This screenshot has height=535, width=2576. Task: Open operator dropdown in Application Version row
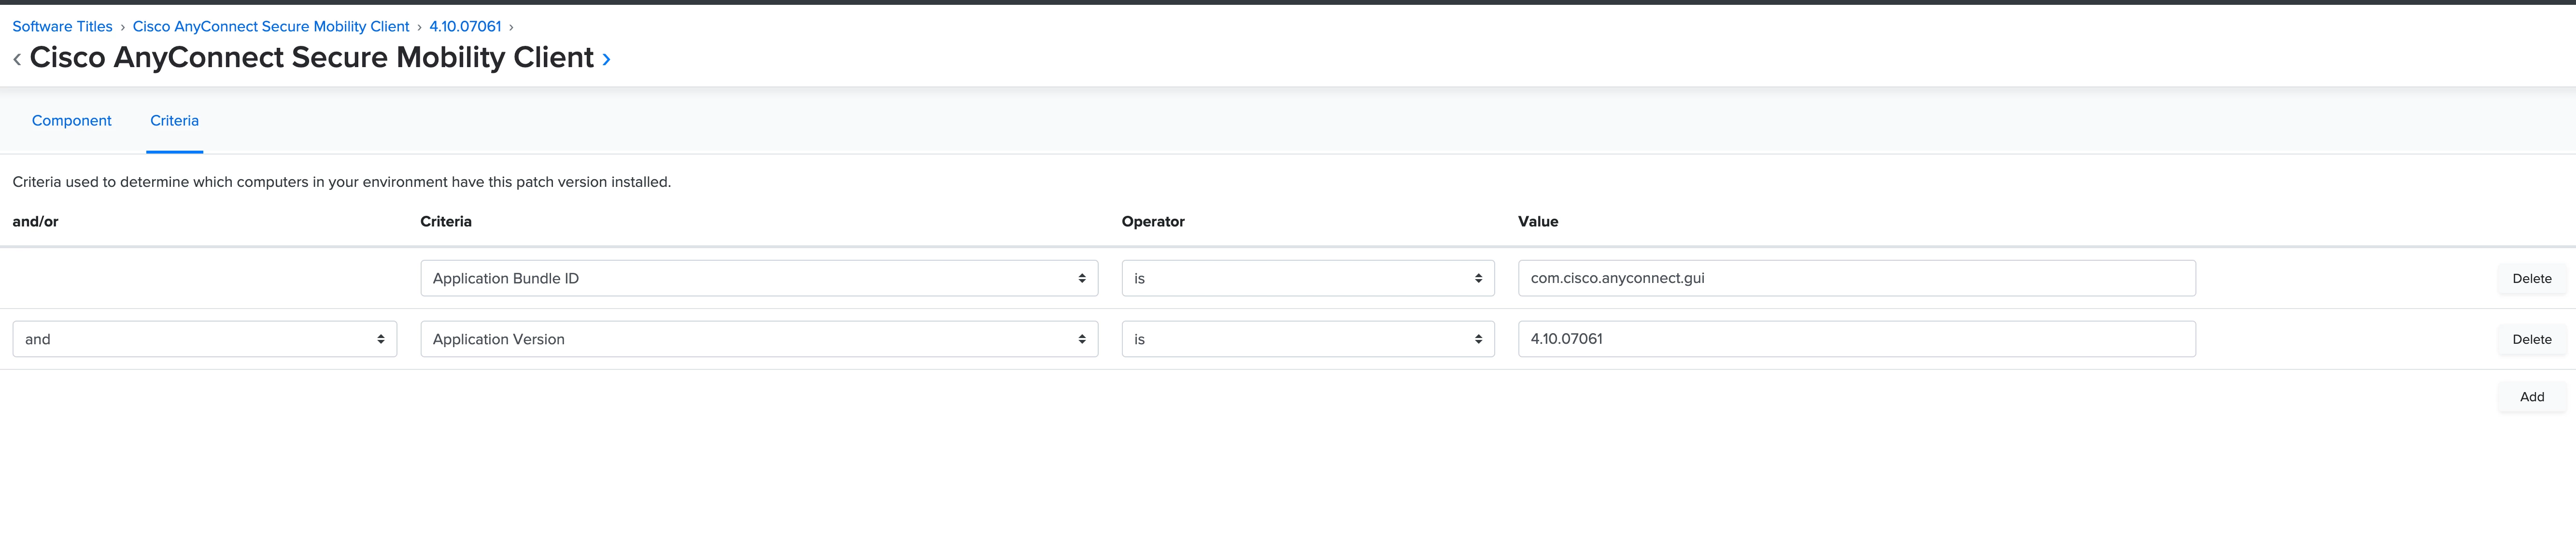coord(1308,339)
